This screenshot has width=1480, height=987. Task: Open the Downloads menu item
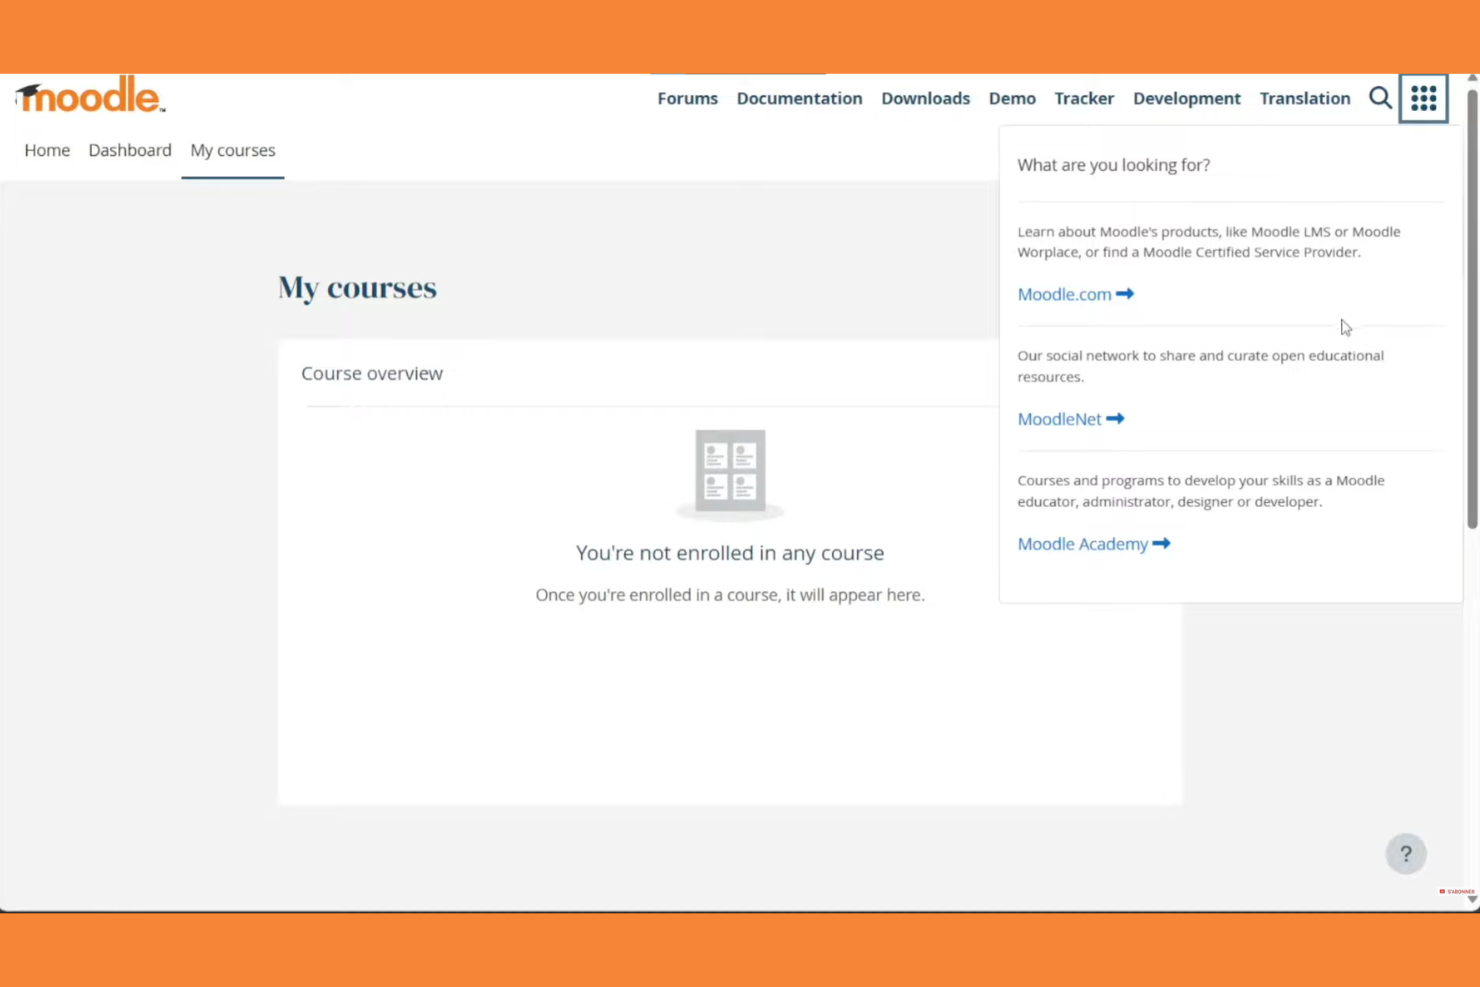pyautogui.click(x=925, y=98)
